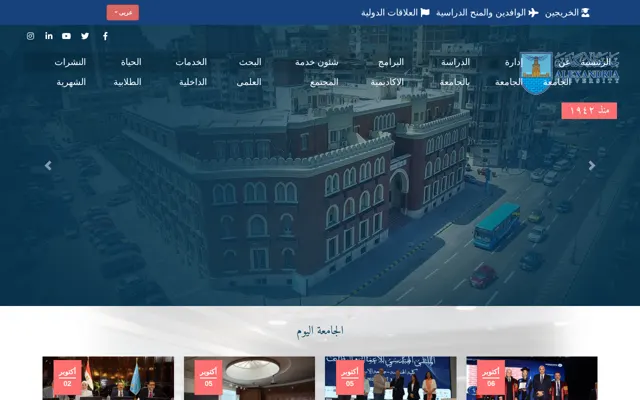Open the YouTube icon in header
The height and width of the screenshot is (400, 640).
(67, 36)
